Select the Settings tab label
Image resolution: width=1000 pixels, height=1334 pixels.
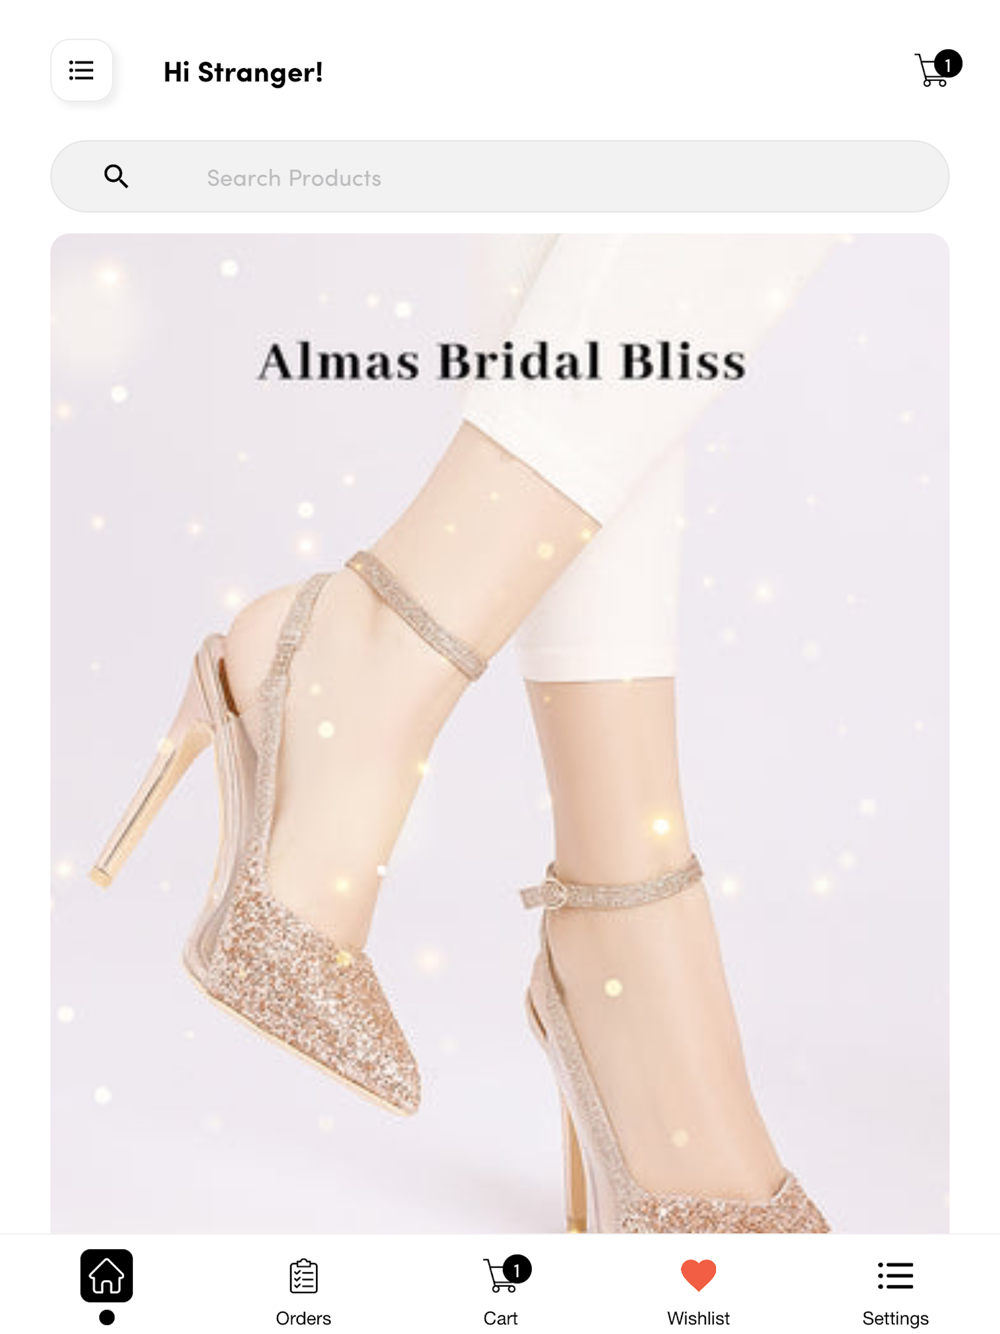tap(895, 1318)
